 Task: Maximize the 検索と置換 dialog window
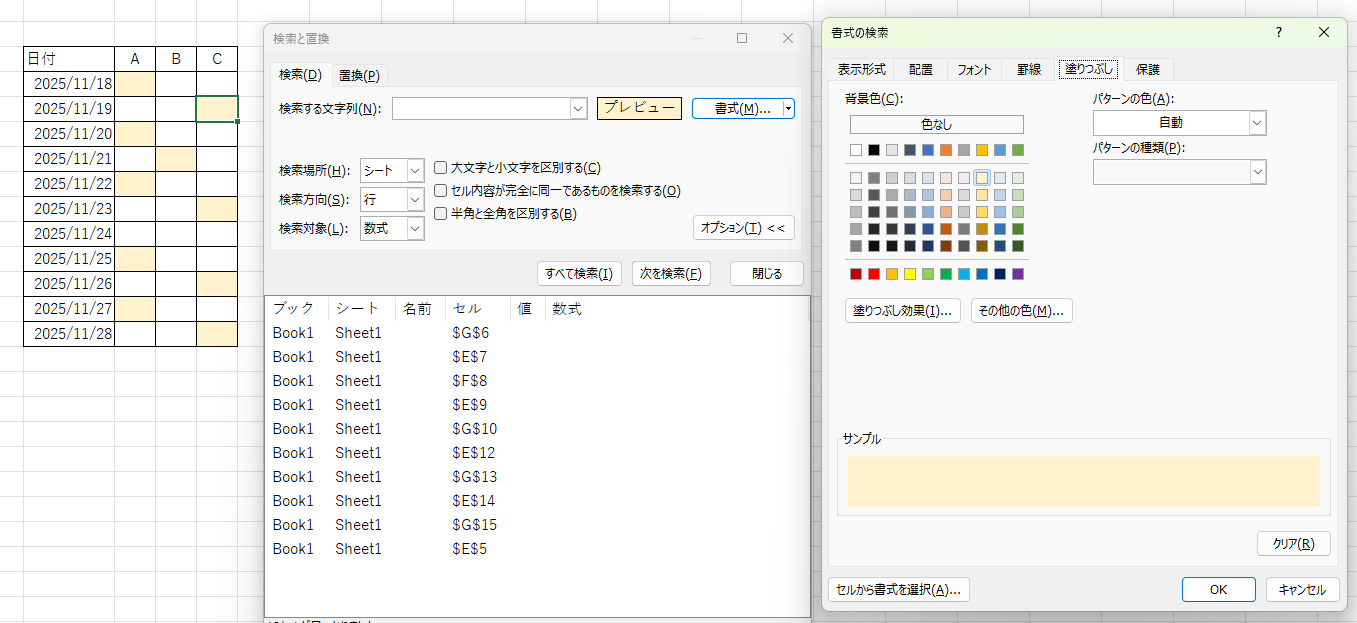coord(742,38)
